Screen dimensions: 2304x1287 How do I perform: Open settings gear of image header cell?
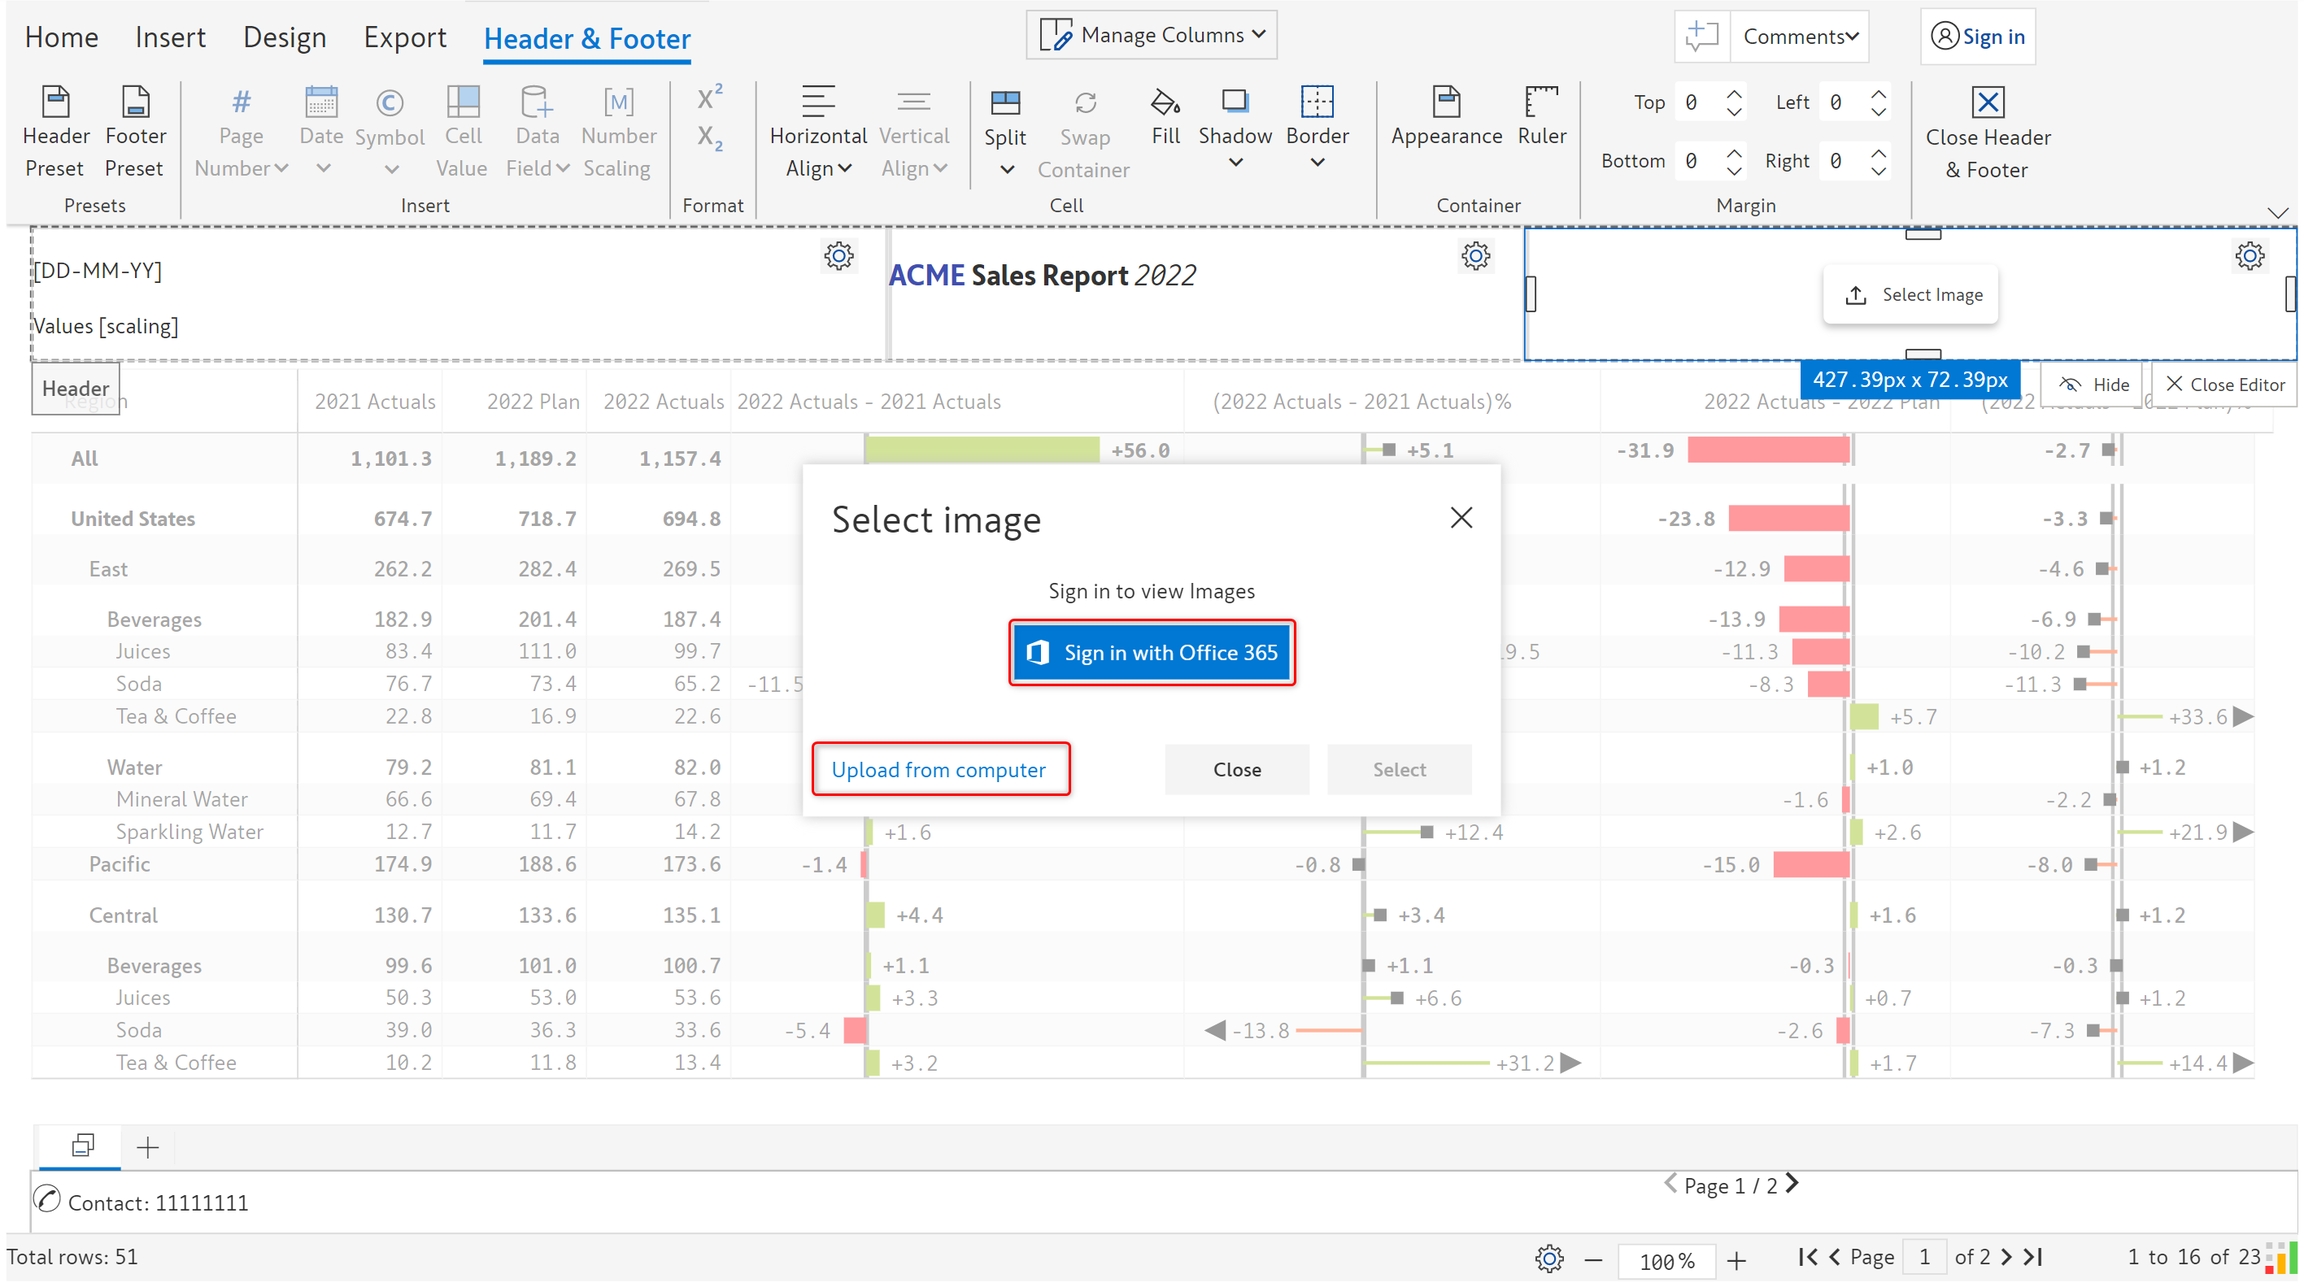click(x=2249, y=256)
